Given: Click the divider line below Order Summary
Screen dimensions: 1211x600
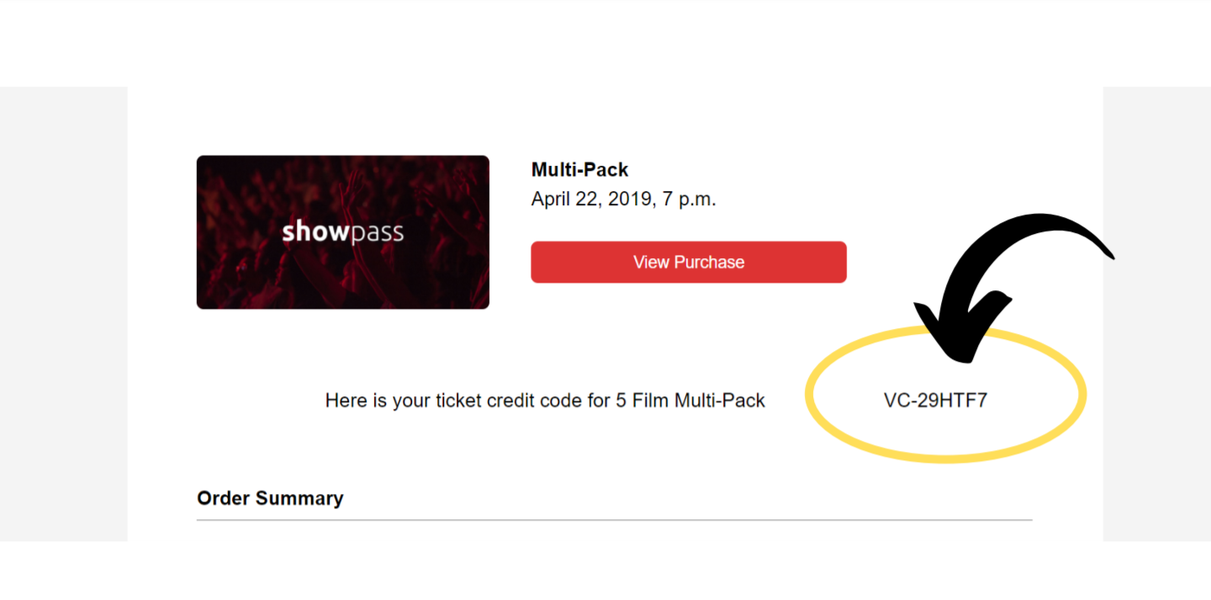Looking at the screenshot, I should click(x=614, y=520).
